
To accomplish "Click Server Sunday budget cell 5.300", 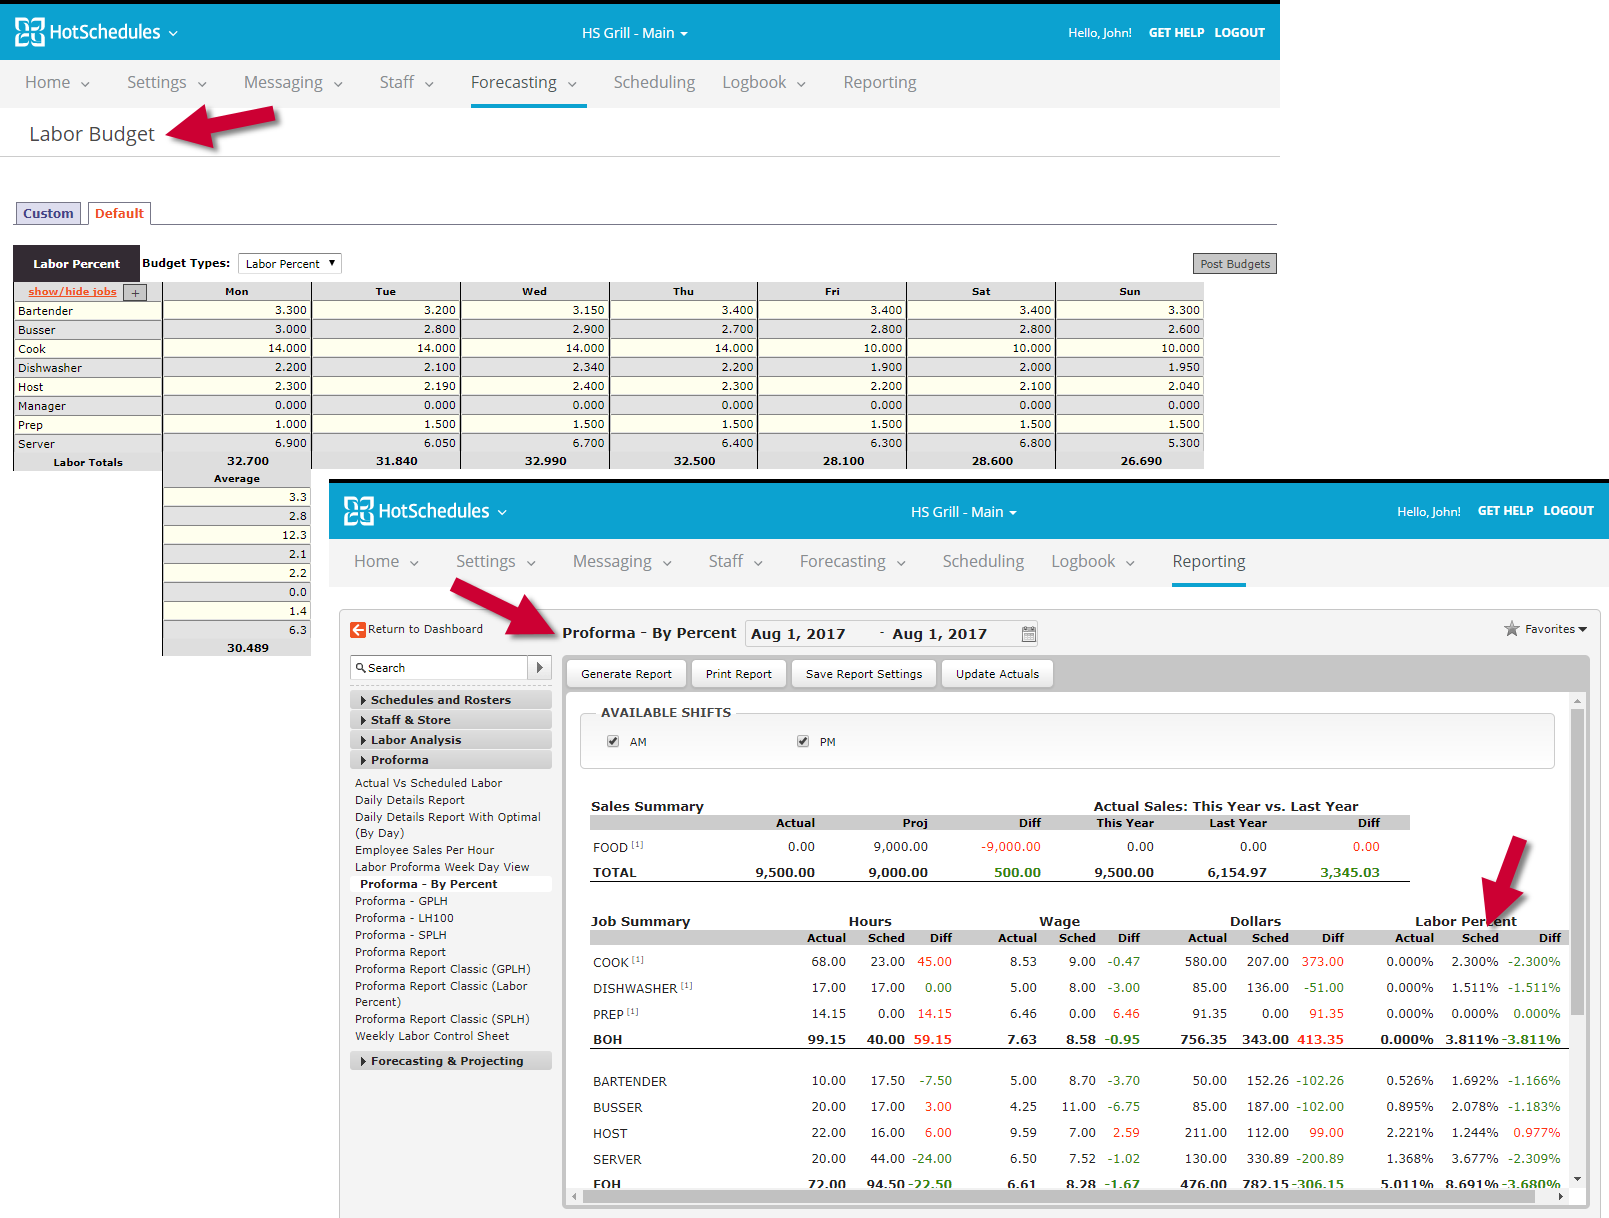I will pos(1130,444).
